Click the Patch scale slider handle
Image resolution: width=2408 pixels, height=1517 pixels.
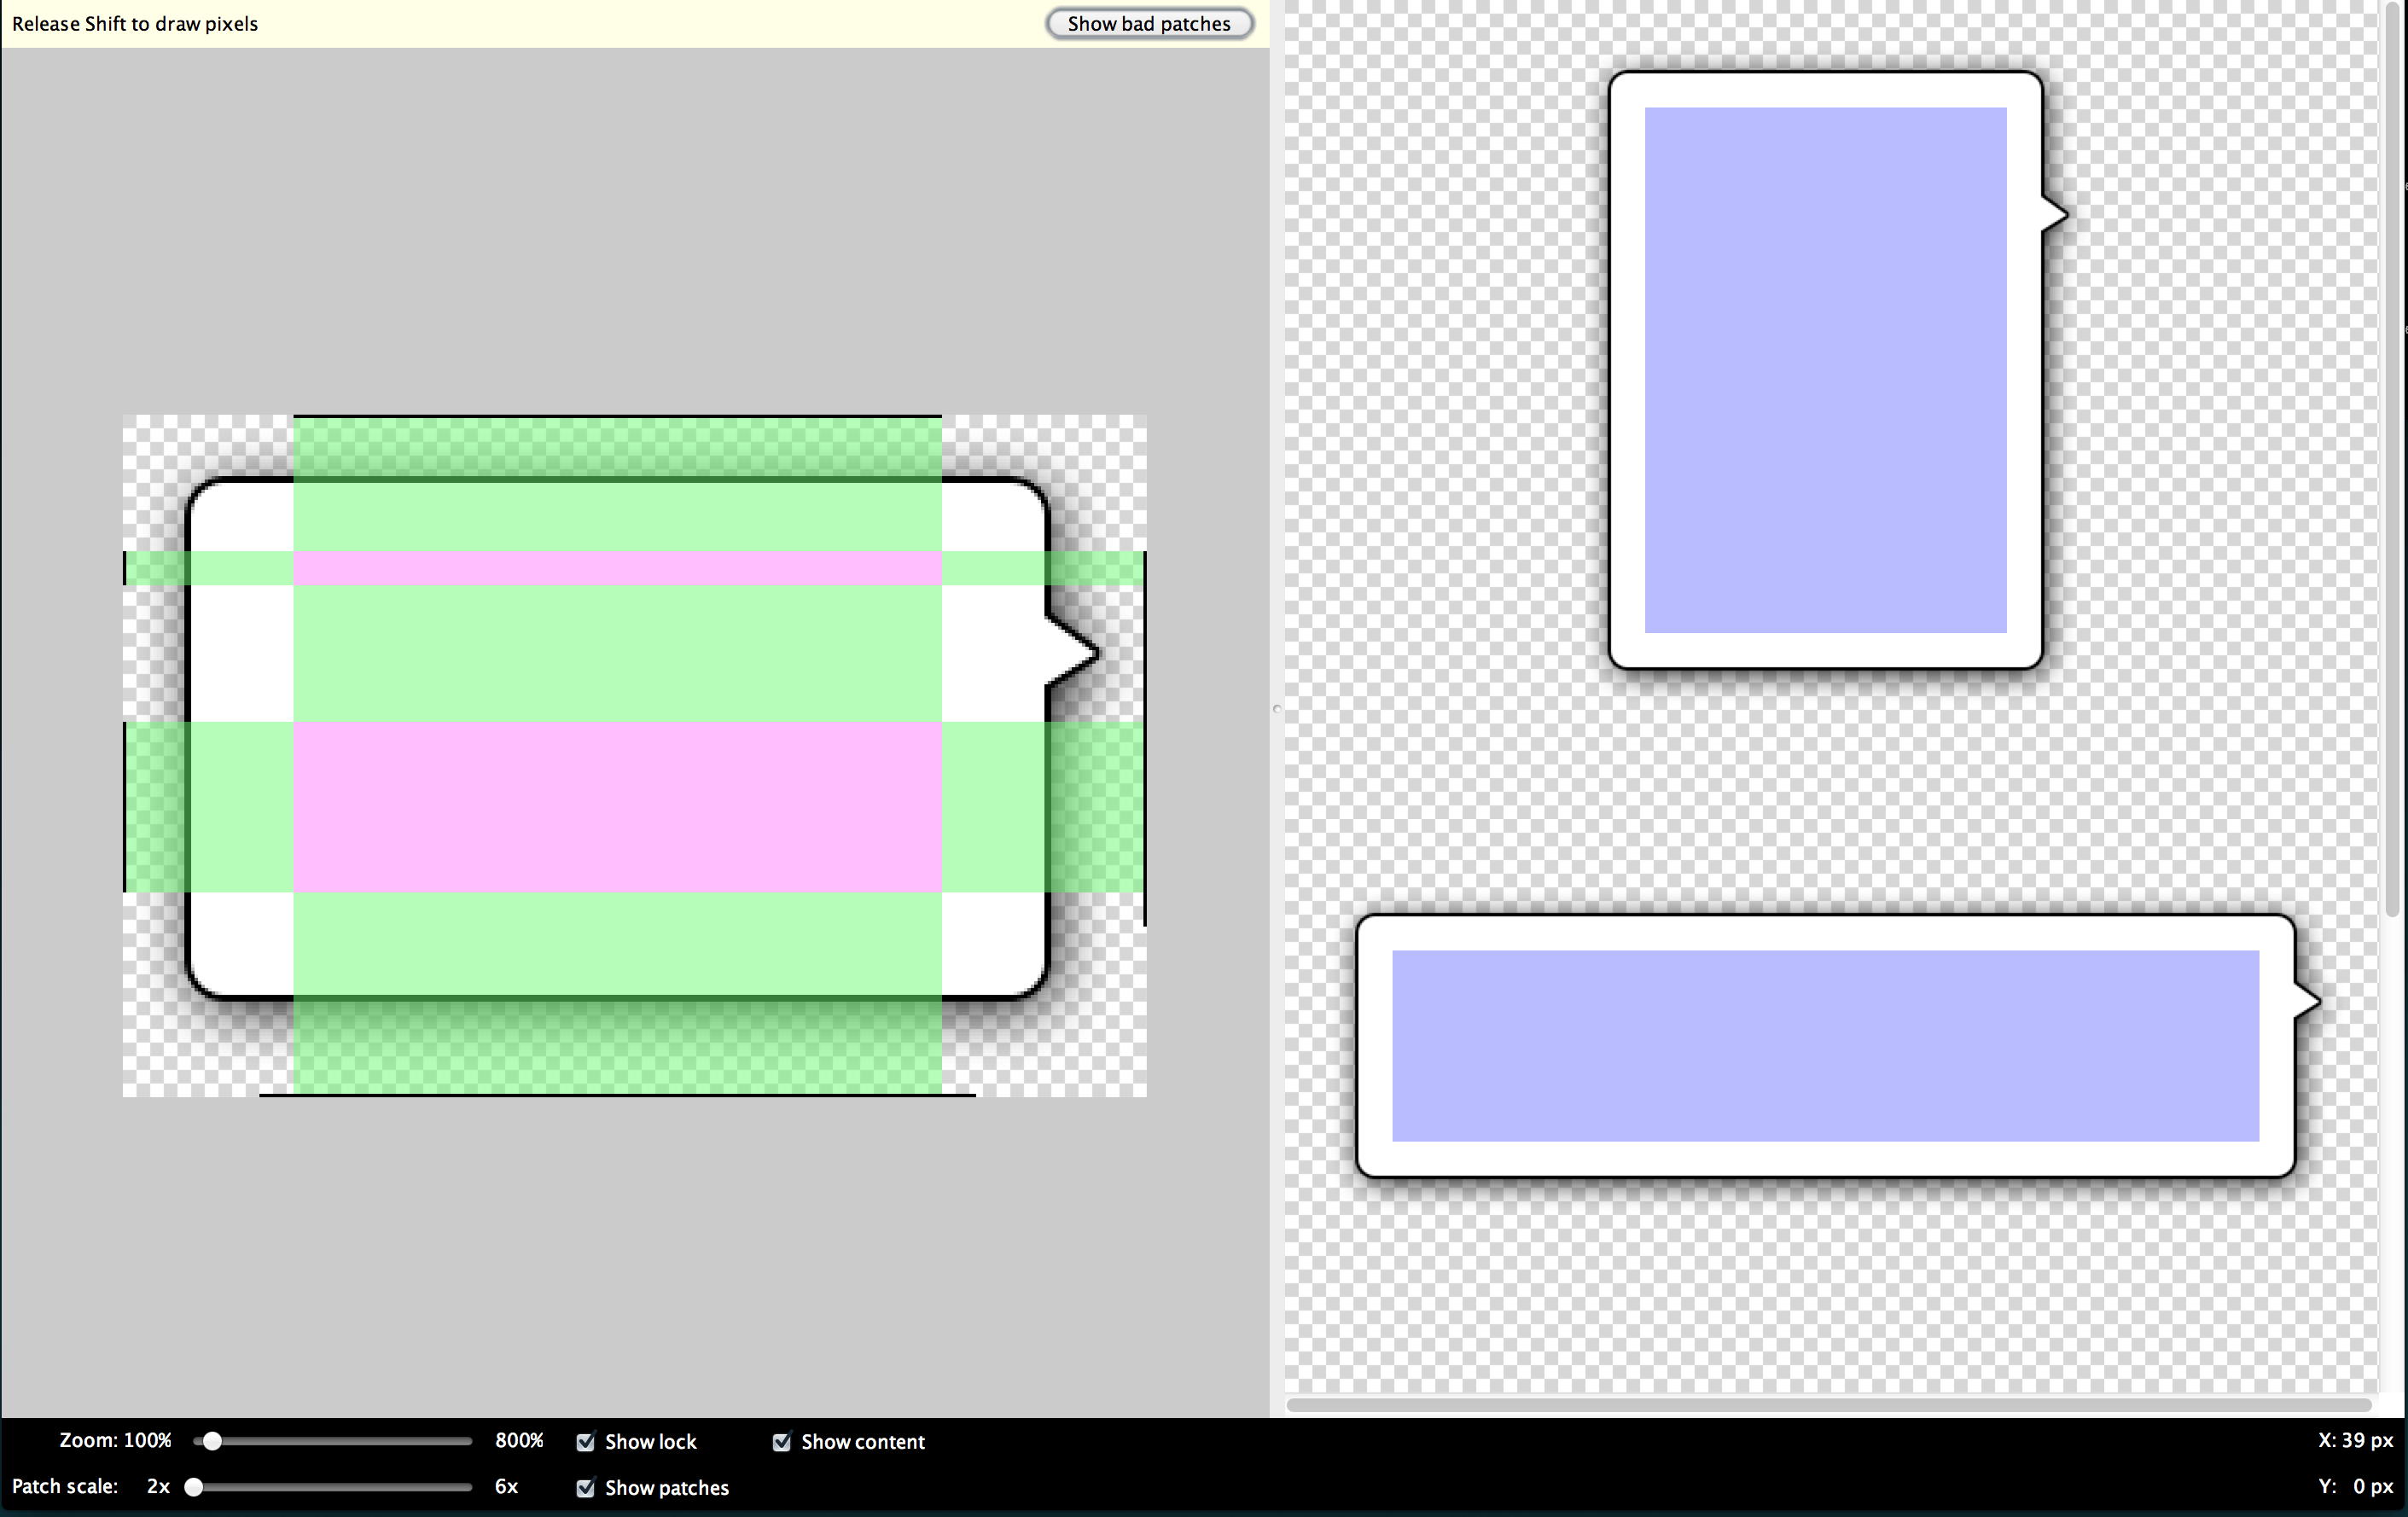[x=194, y=1487]
